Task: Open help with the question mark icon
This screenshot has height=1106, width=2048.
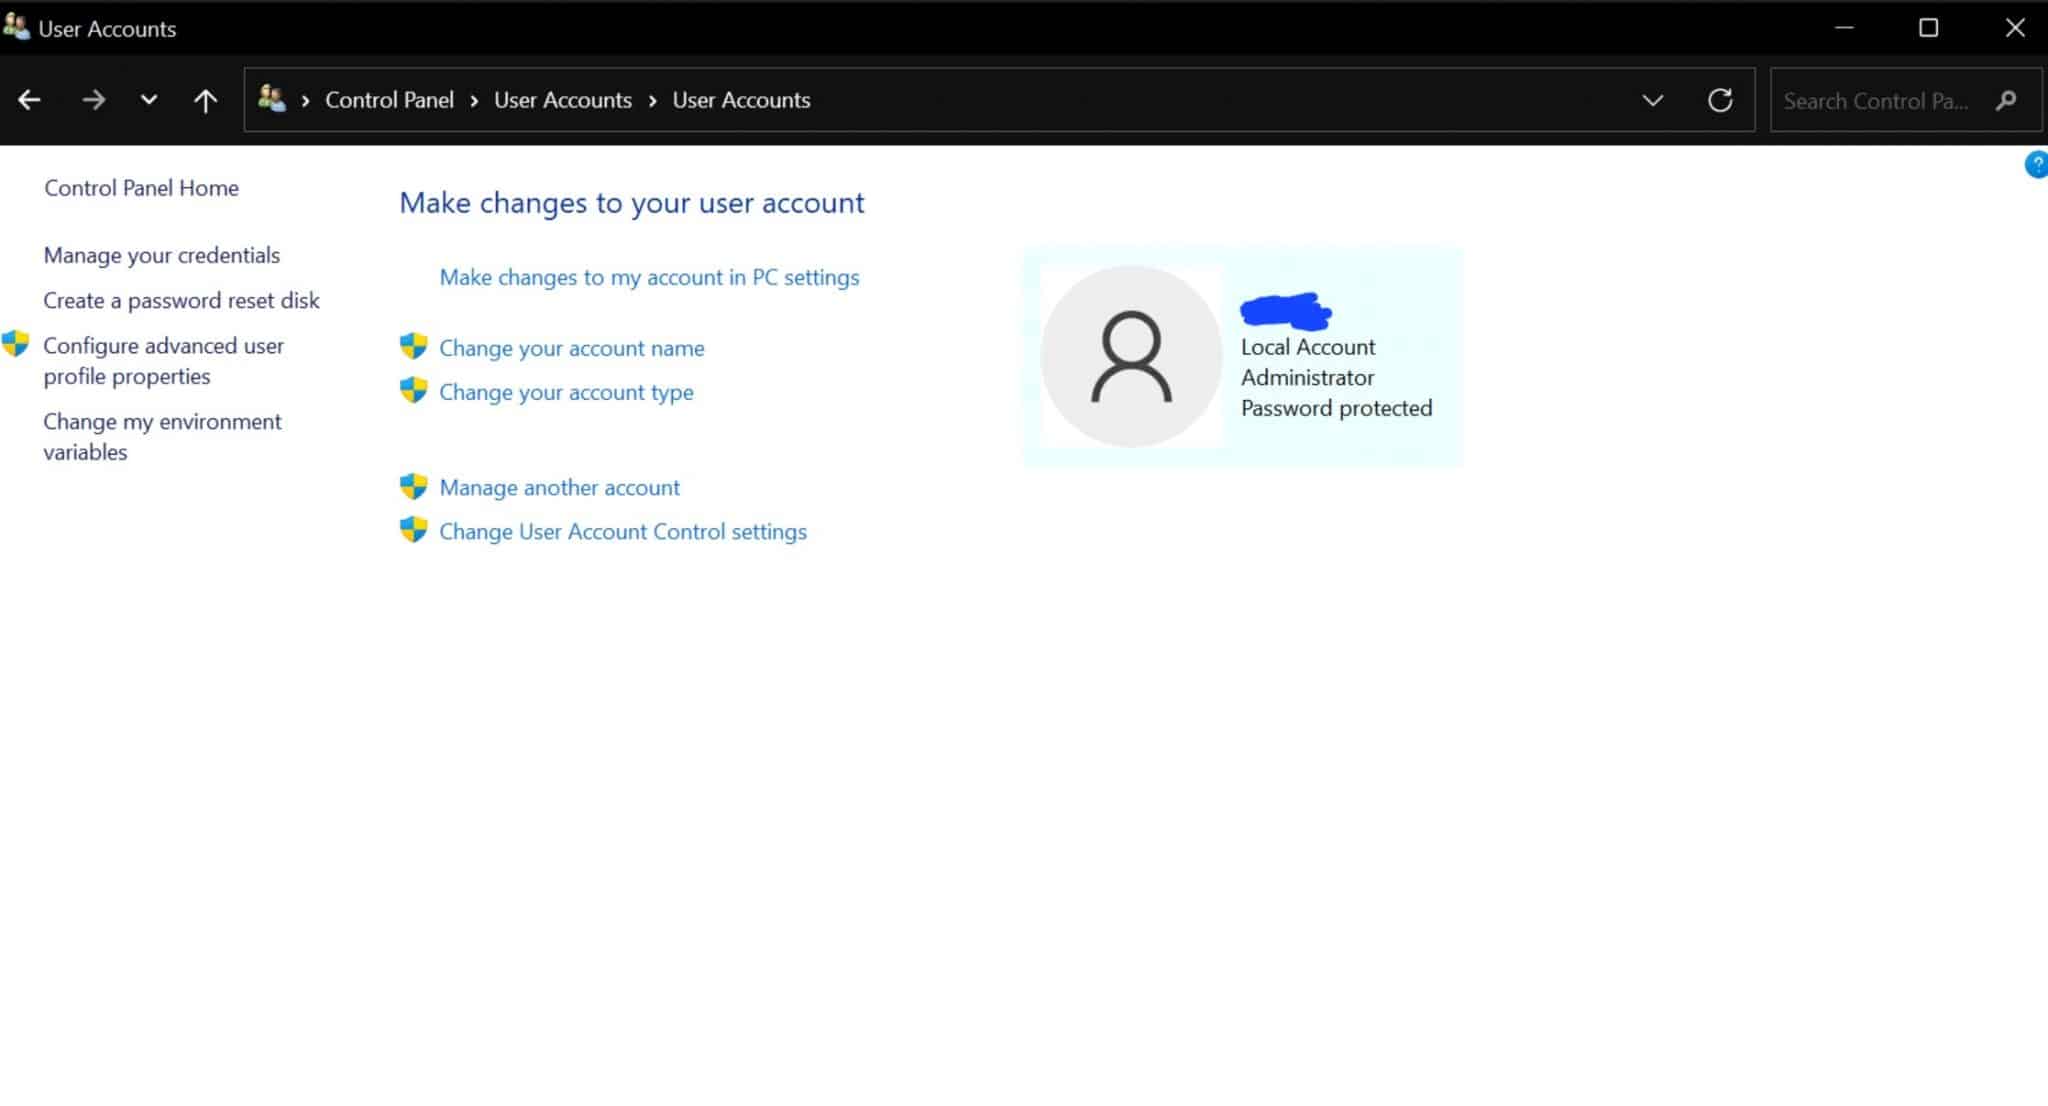Action: coord(2035,165)
